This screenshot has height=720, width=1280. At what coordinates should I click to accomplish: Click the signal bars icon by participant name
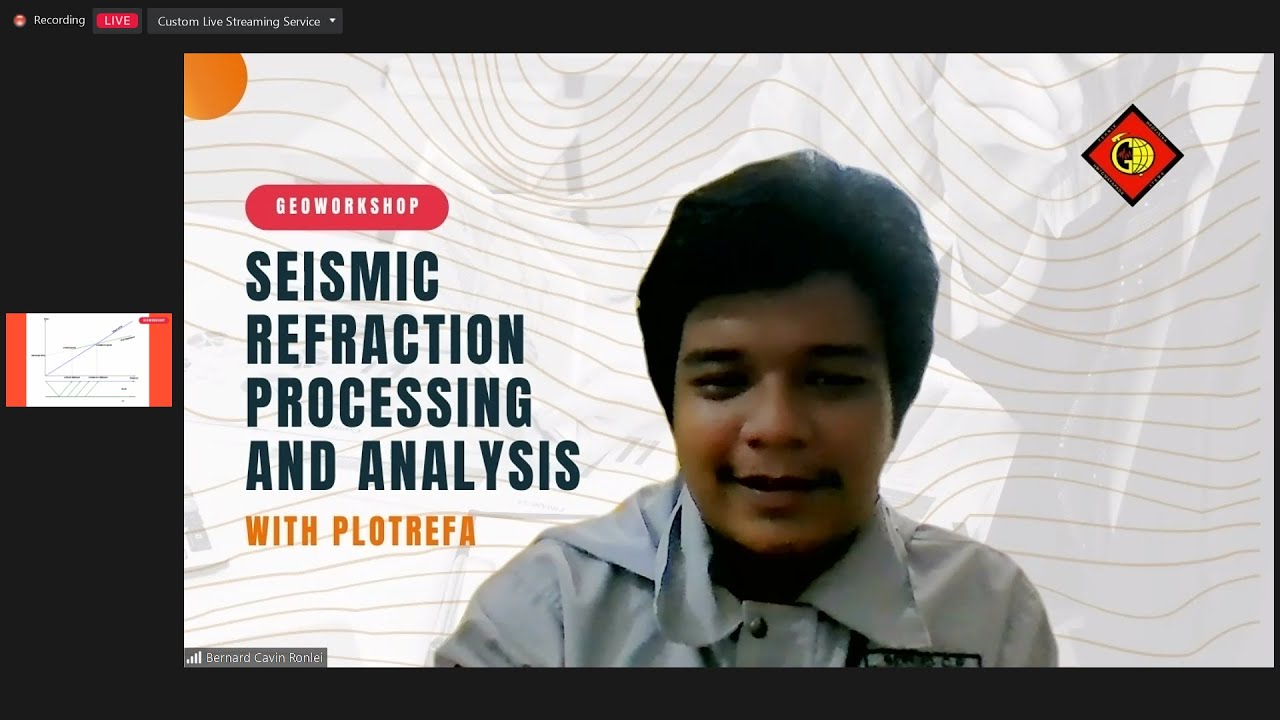tap(194, 658)
